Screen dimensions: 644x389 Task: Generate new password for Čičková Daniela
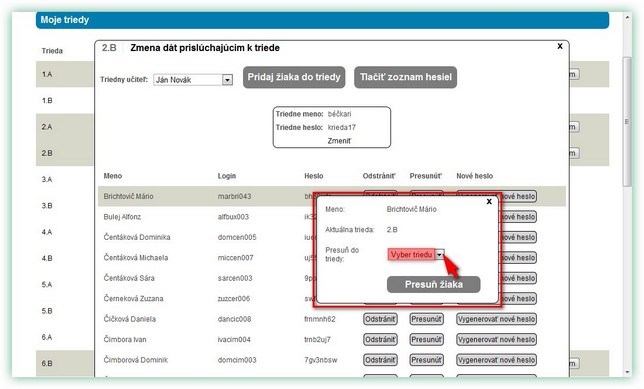pos(497,319)
